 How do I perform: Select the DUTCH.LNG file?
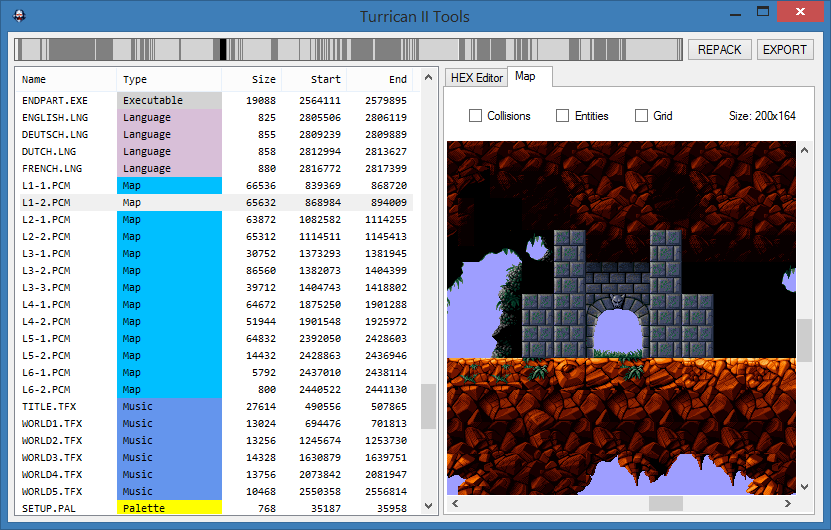coord(214,151)
